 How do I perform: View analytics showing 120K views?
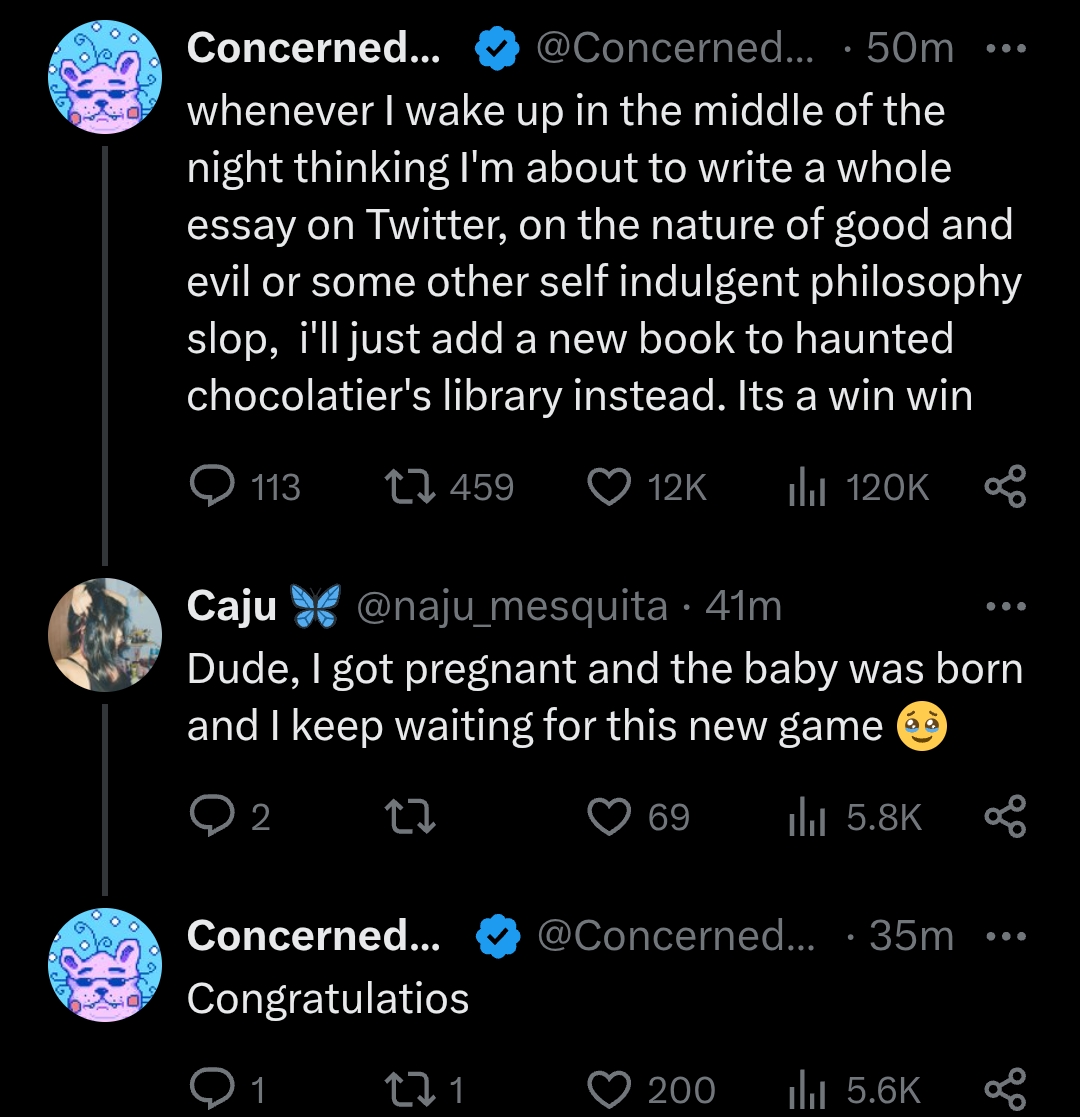808,488
